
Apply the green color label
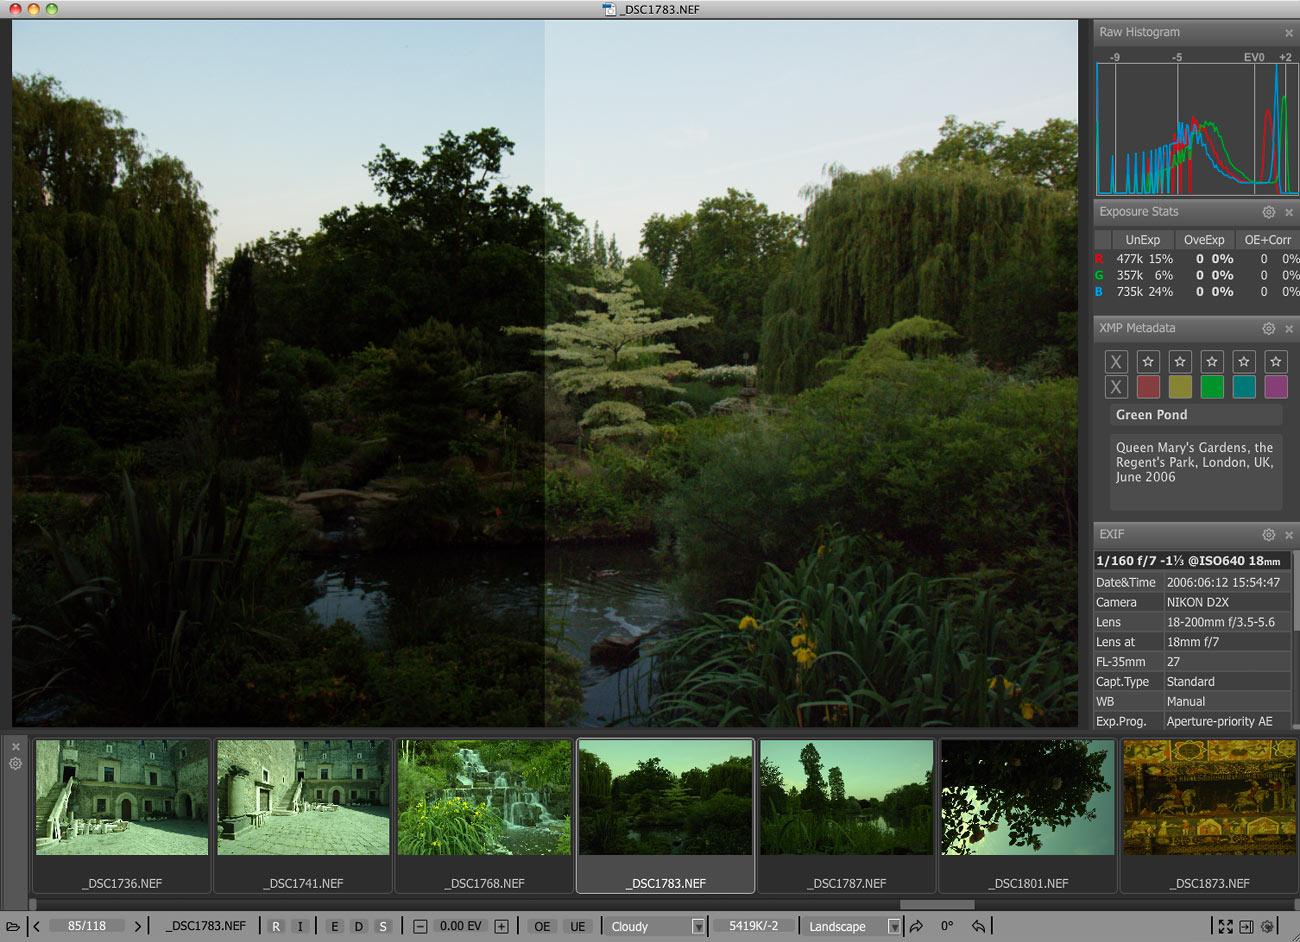pyautogui.click(x=1212, y=386)
